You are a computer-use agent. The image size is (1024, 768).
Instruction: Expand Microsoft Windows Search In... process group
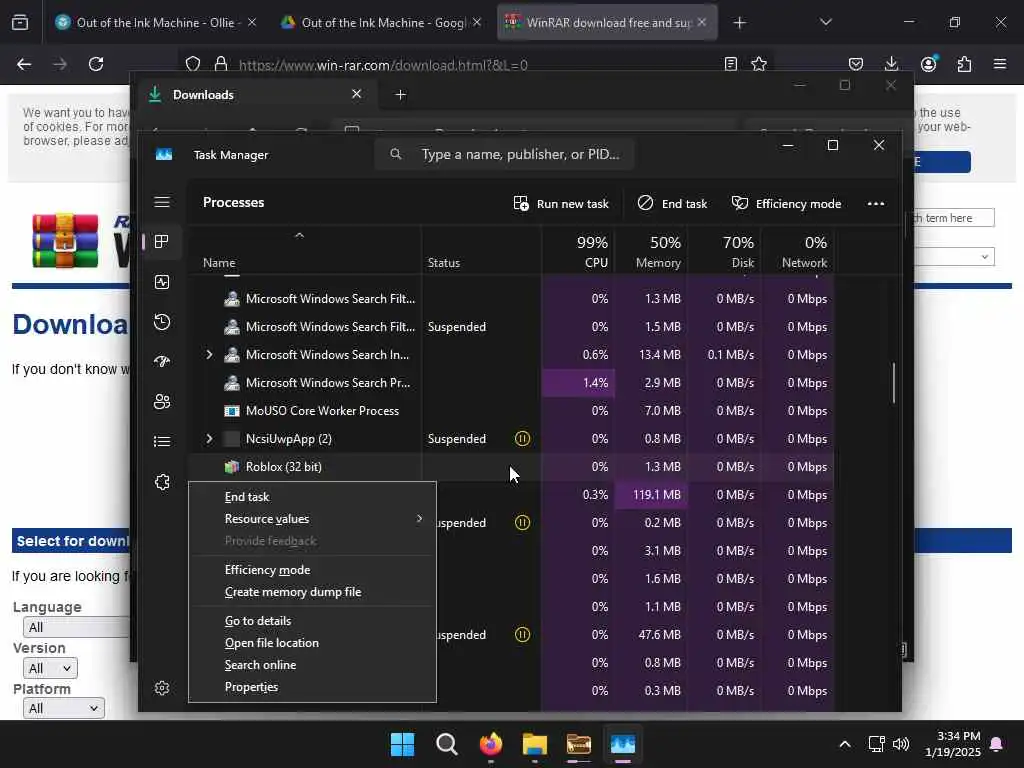(209, 355)
